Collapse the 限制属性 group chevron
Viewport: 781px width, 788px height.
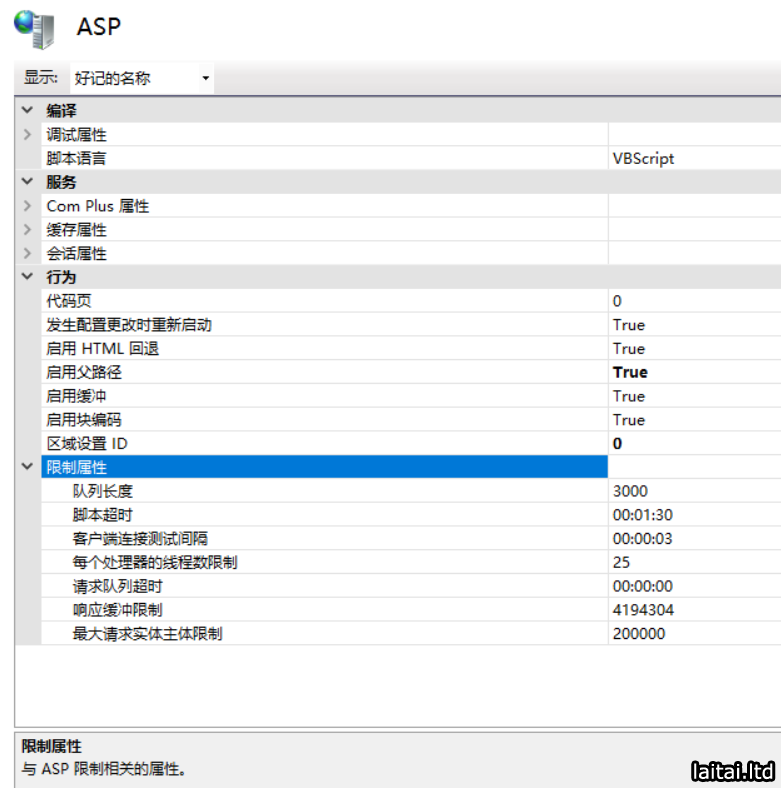tap(27, 467)
